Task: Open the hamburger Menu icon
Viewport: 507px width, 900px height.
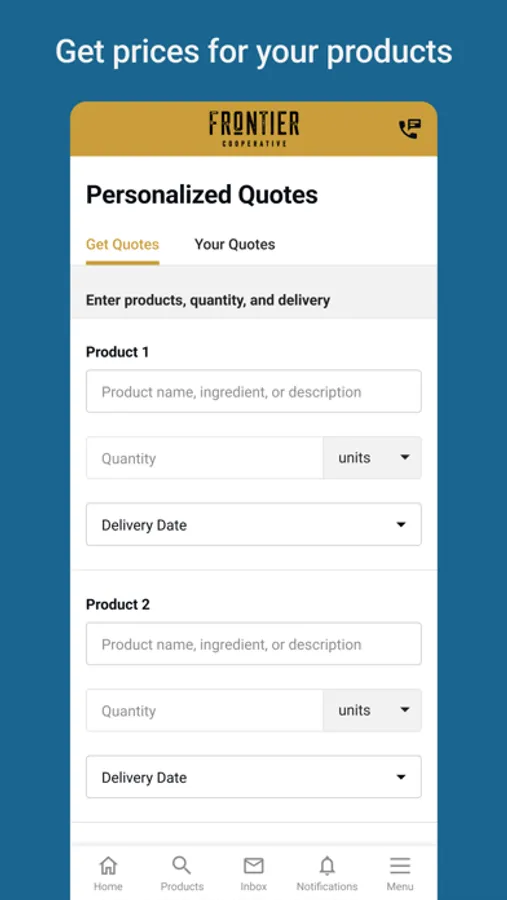Action: point(400,865)
